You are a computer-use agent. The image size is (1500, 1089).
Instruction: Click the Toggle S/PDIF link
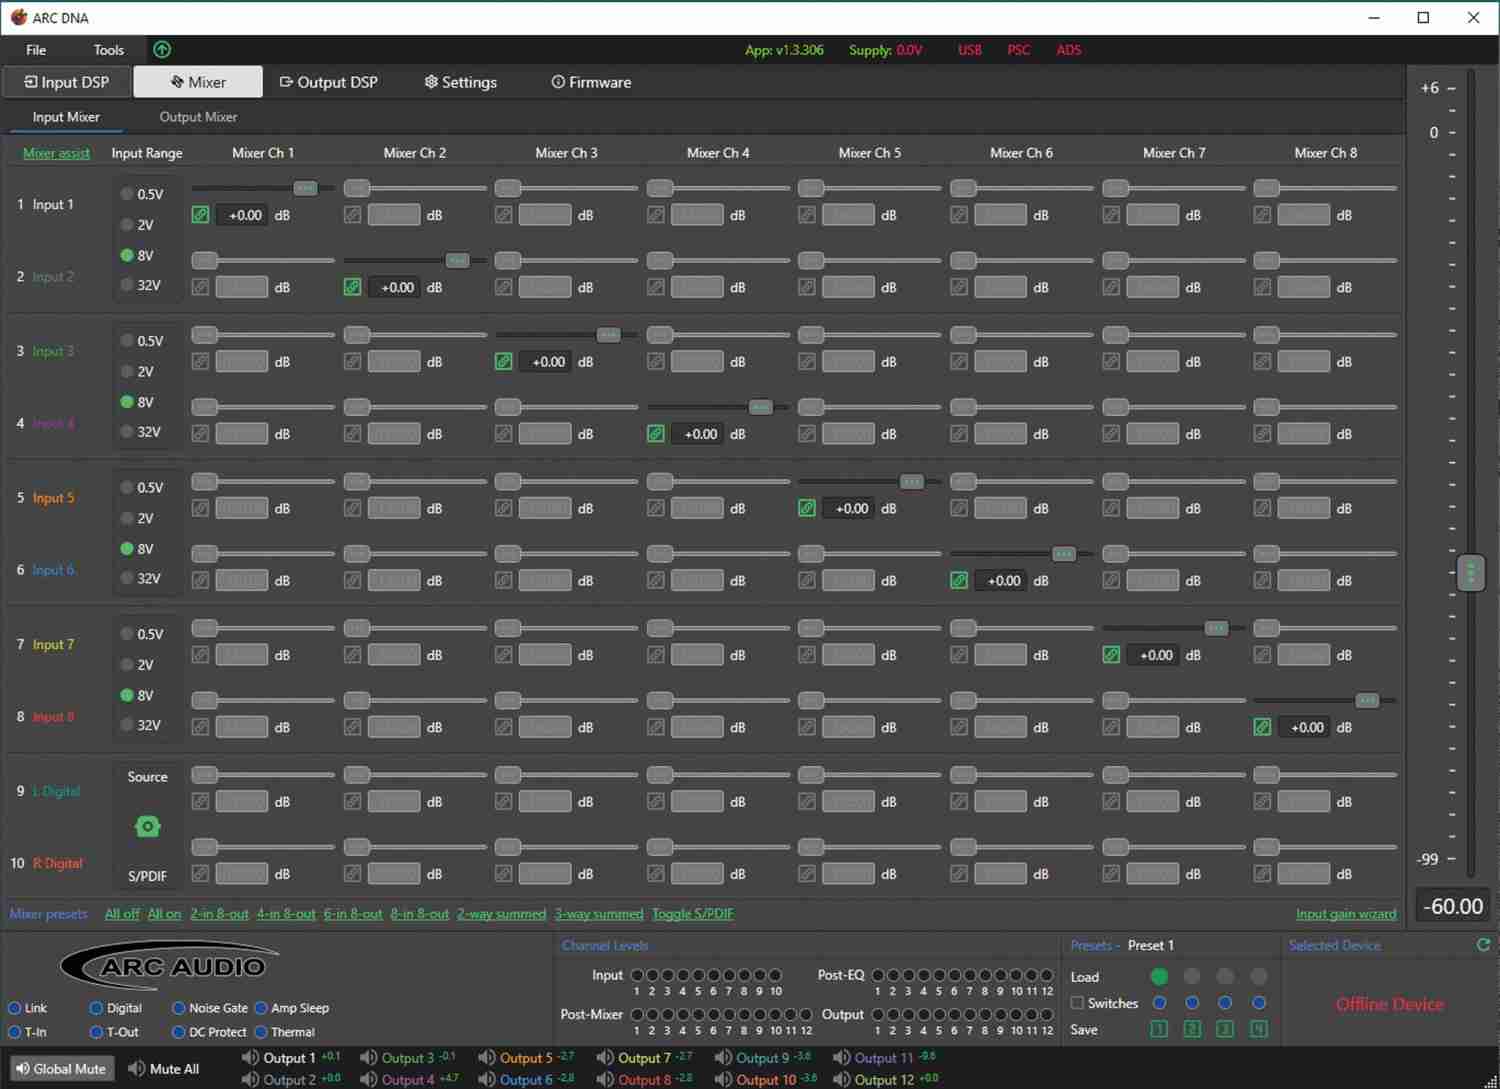[693, 914]
